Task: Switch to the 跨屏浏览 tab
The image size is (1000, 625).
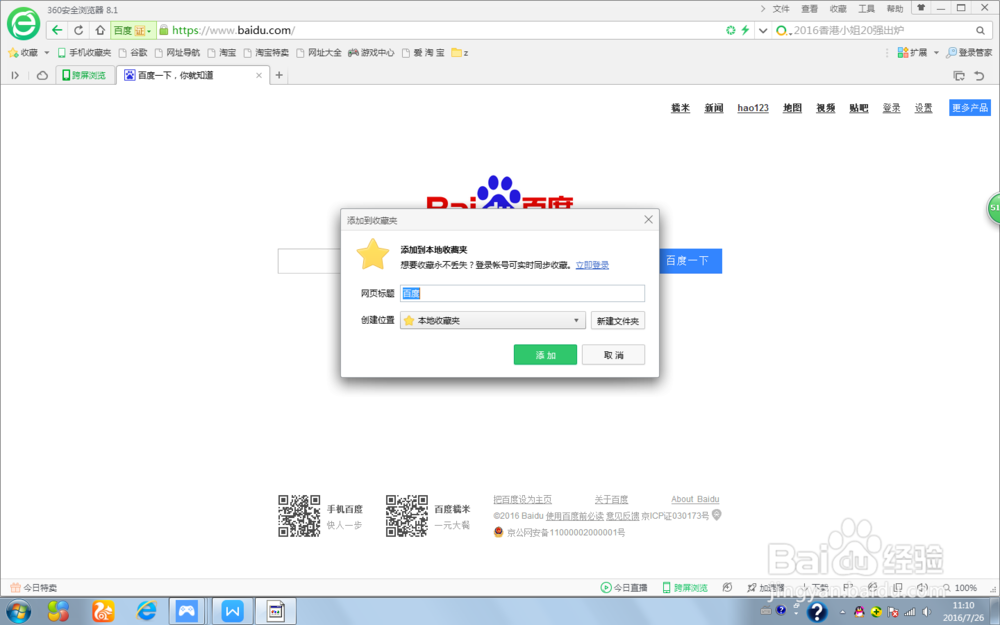Action: [85, 74]
